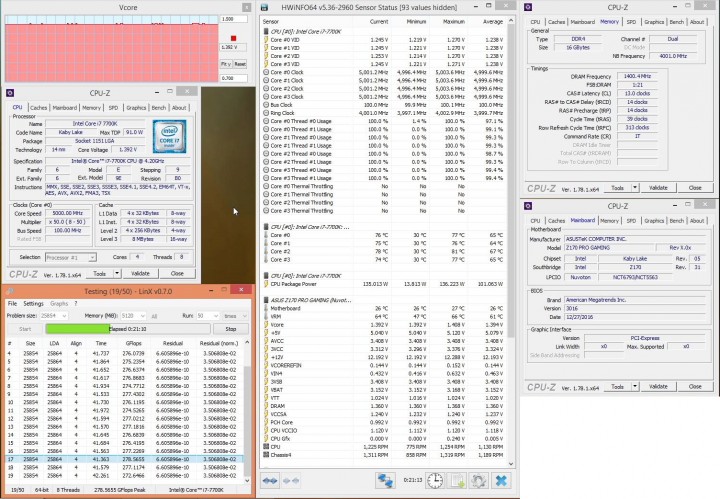
Task: Switch to Bench tab in CPU-Z Mainboard window
Action: tap(676, 221)
